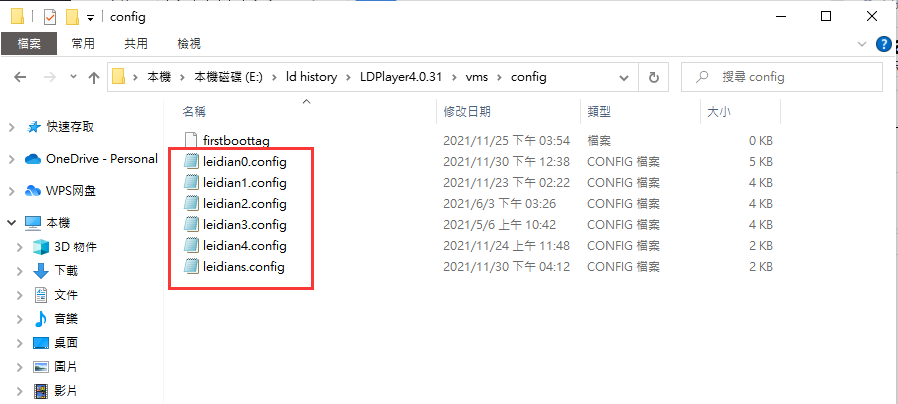The width and height of the screenshot is (898, 404).
Task: Switch to the 檢視 ribbon tab
Action: (x=189, y=44)
